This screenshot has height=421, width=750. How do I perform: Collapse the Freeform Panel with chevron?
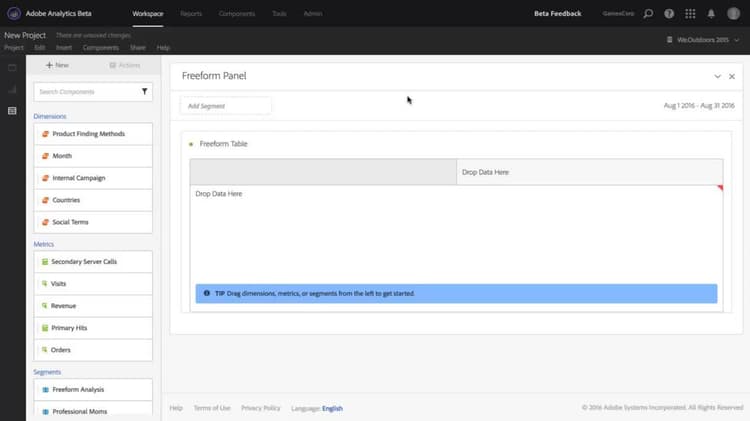(x=717, y=77)
